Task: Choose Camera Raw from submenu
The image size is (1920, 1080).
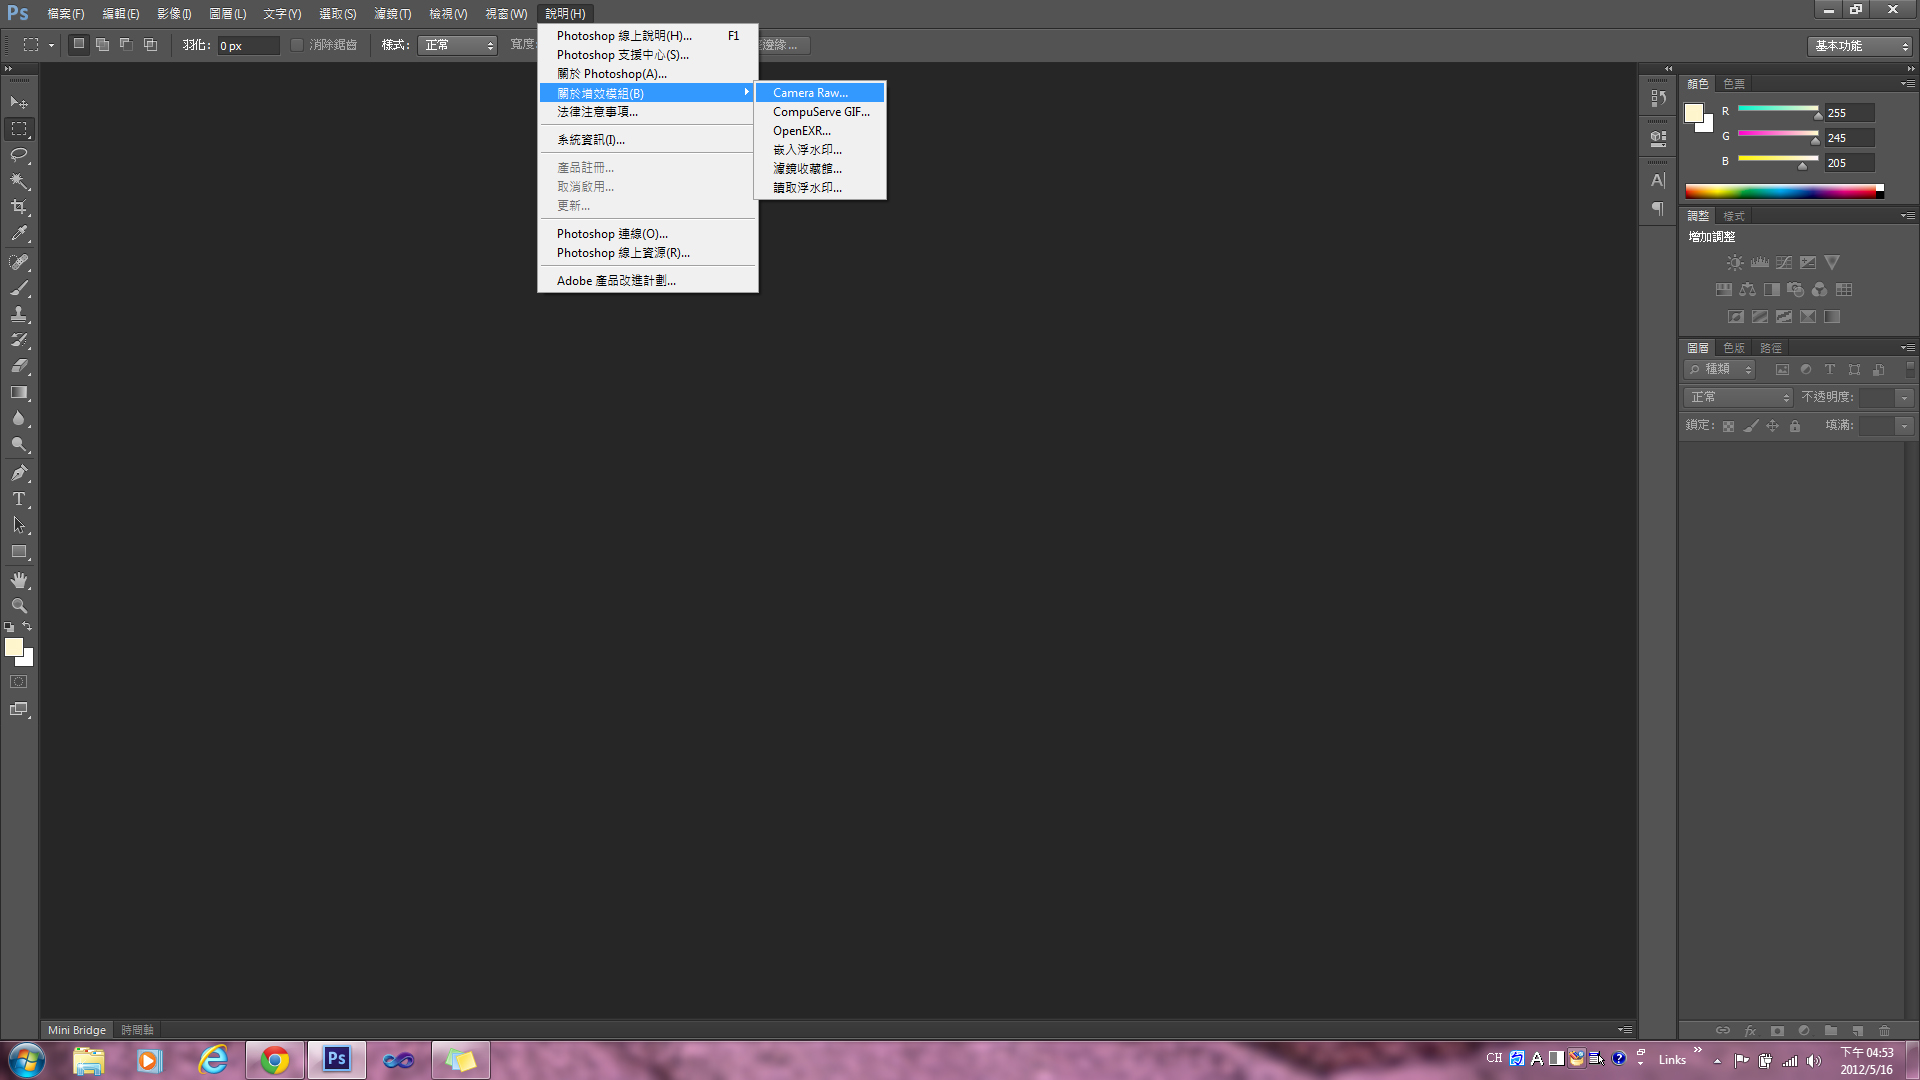Action: 819,93
